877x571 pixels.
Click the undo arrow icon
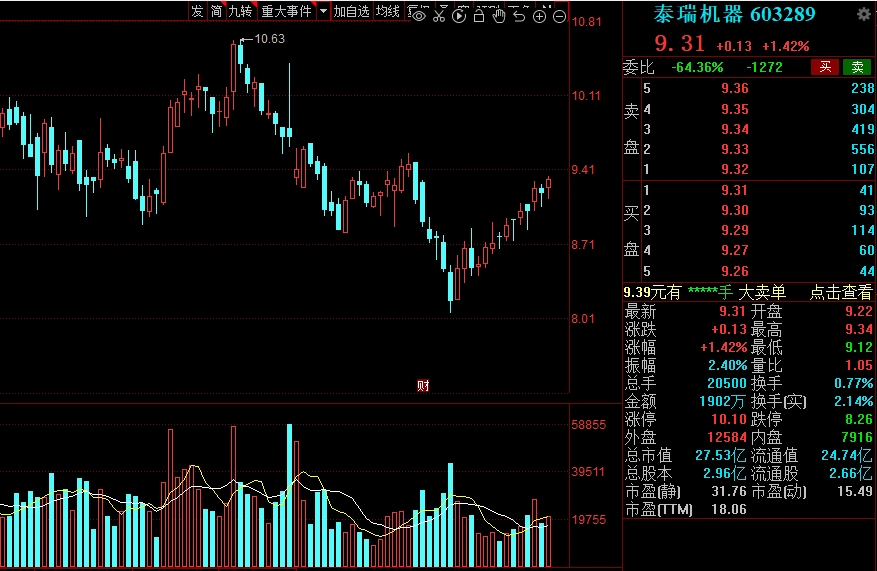(x=519, y=14)
